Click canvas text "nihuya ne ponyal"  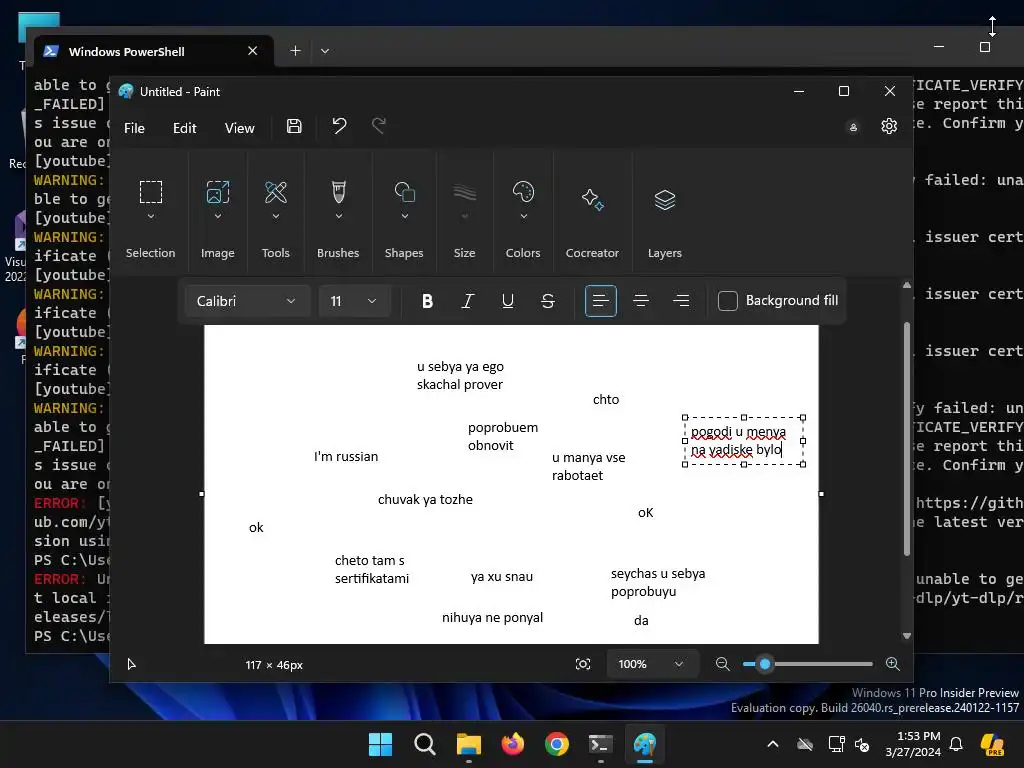(x=492, y=618)
